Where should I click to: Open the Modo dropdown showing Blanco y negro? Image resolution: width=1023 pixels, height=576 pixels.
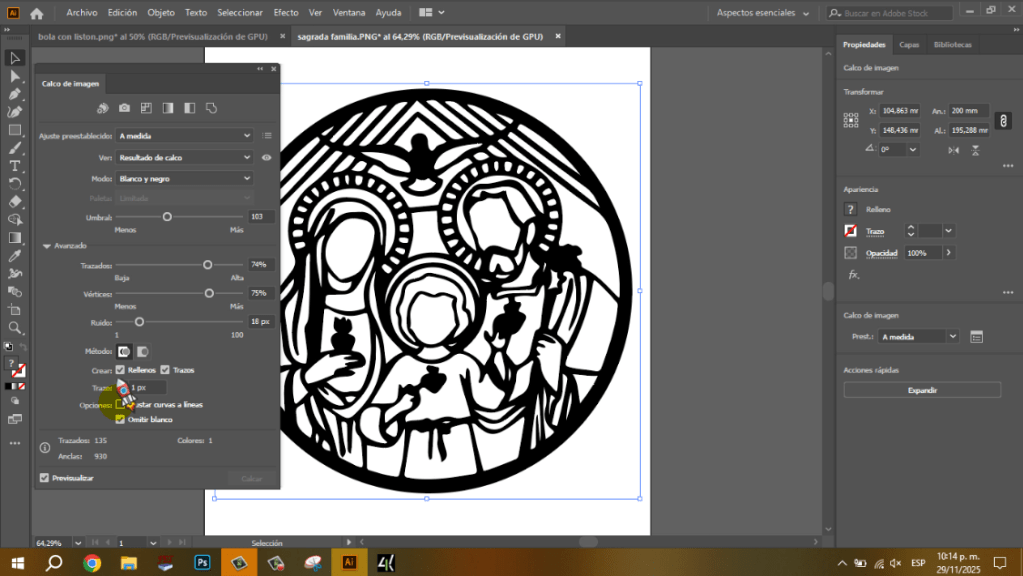pos(185,178)
